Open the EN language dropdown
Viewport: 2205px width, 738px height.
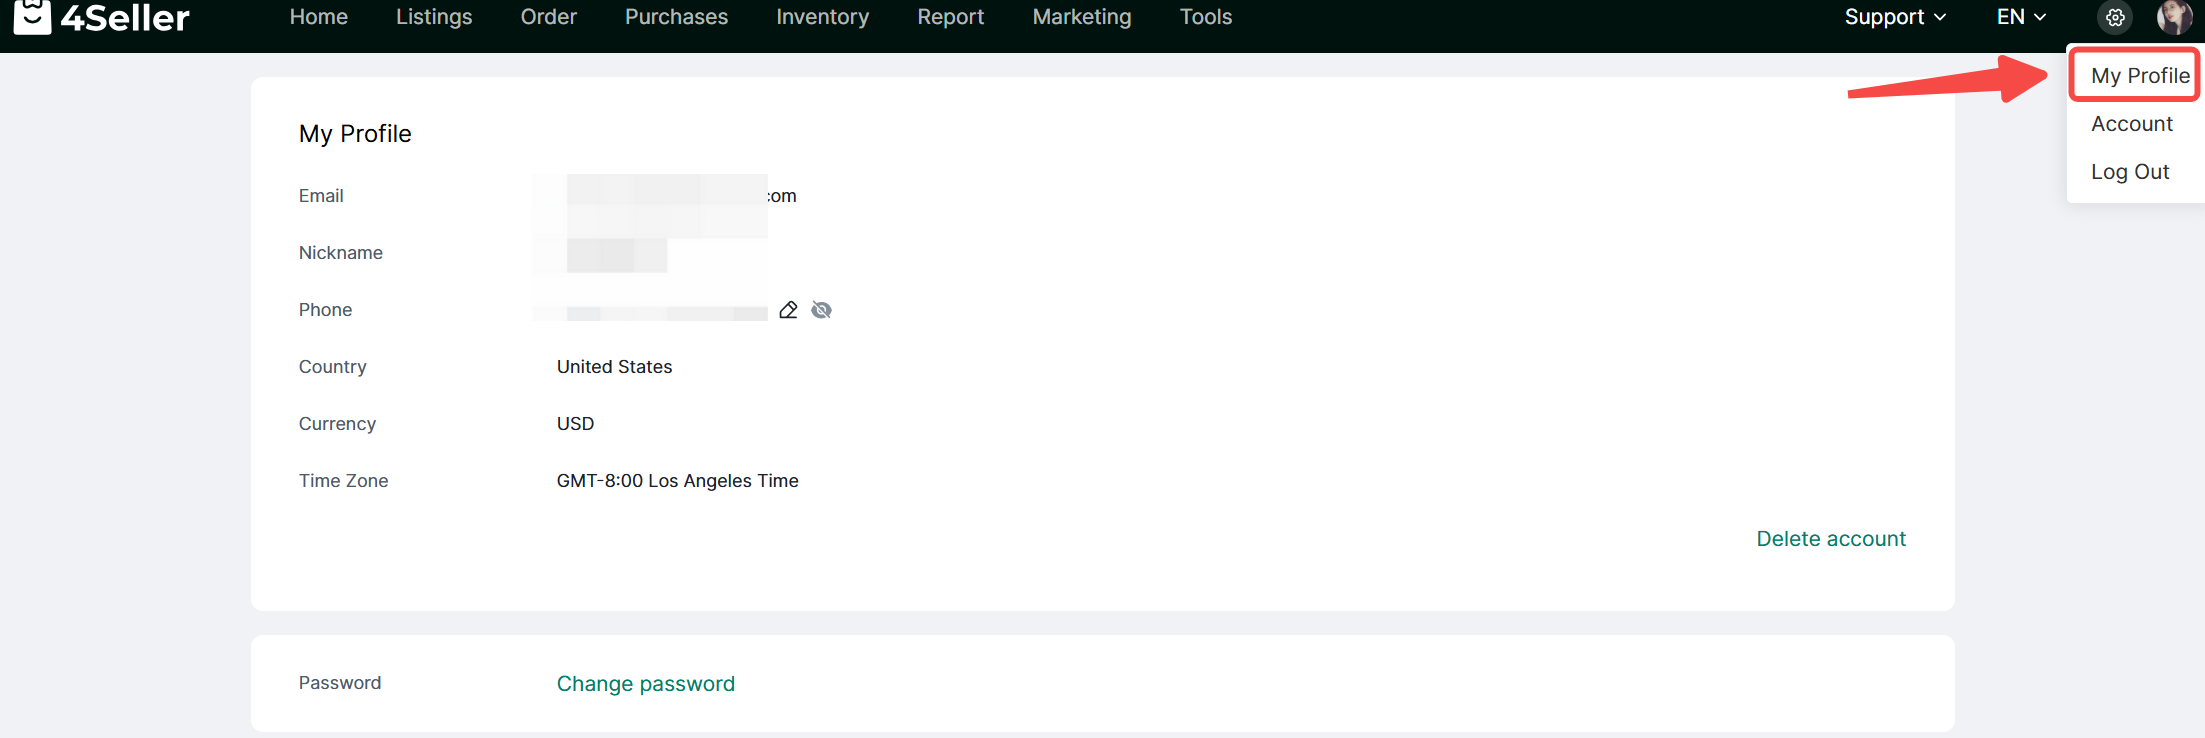point(2021,17)
